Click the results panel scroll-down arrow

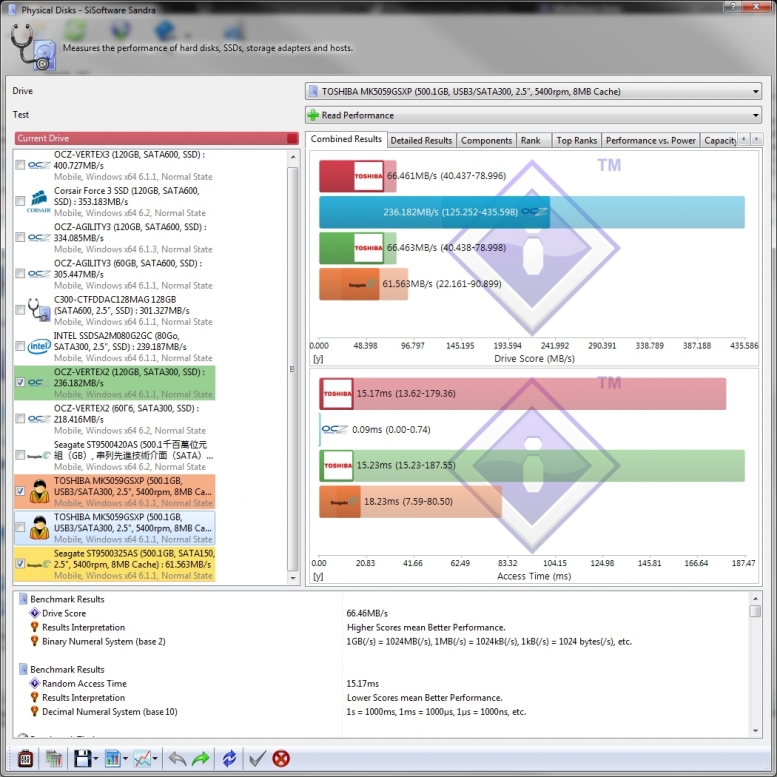[x=755, y=730]
